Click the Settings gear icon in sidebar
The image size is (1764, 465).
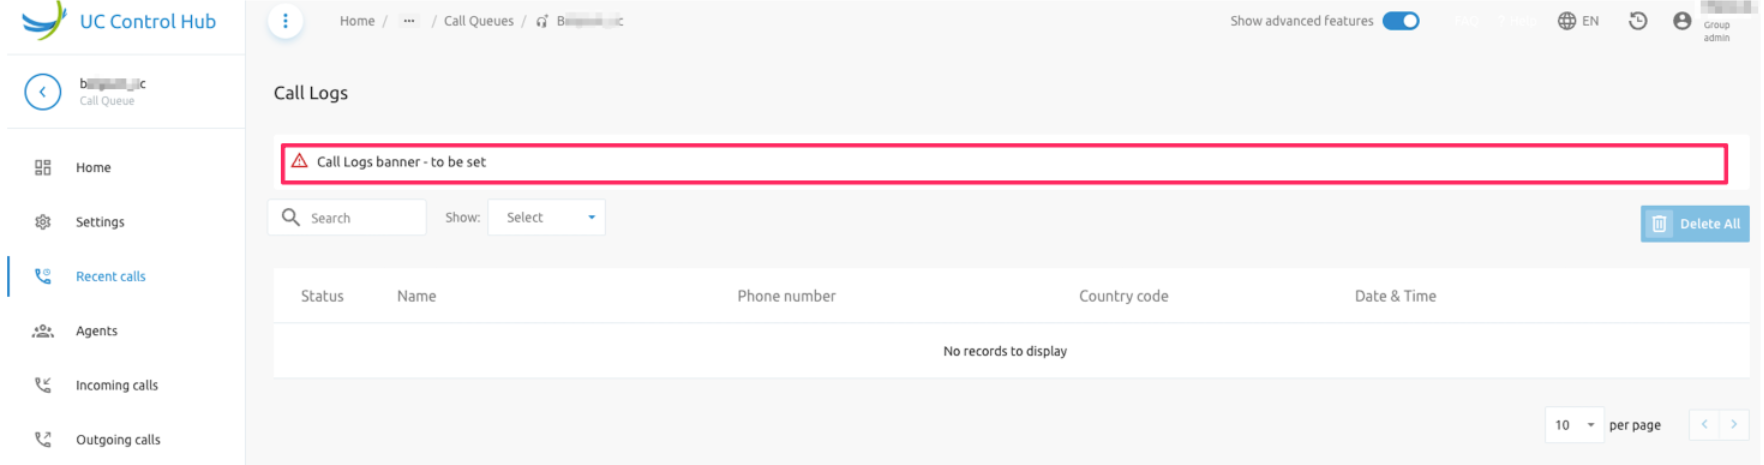pyautogui.click(x=42, y=222)
